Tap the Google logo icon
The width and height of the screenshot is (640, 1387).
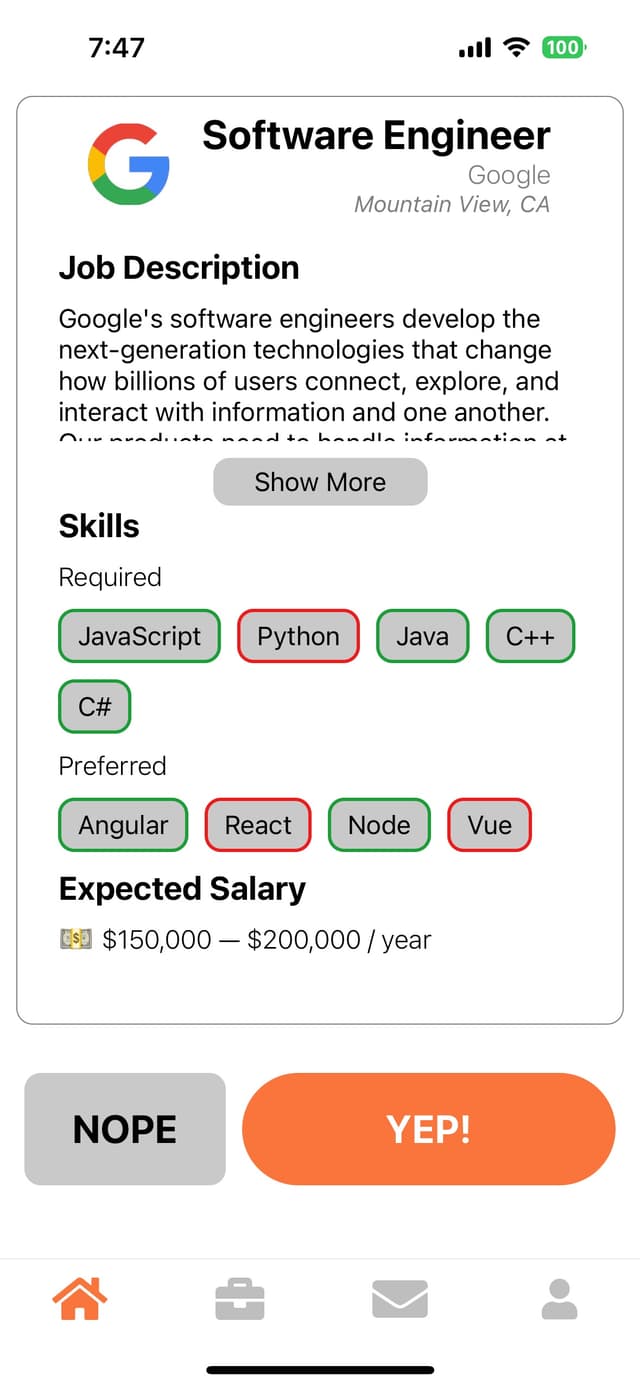pyautogui.click(x=128, y=164)
